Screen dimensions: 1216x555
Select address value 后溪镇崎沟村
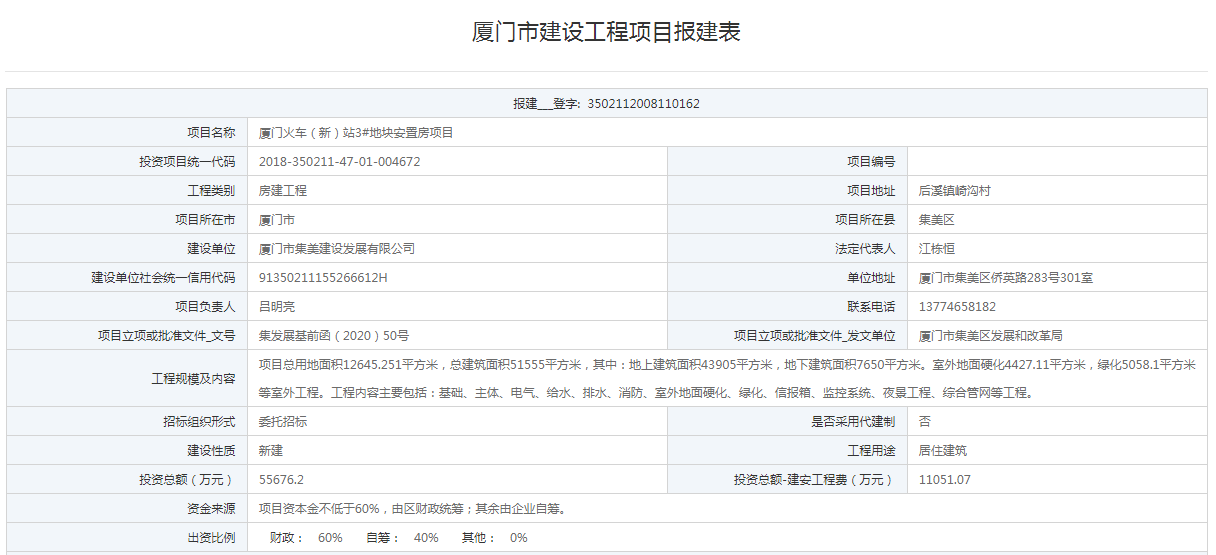955,191
